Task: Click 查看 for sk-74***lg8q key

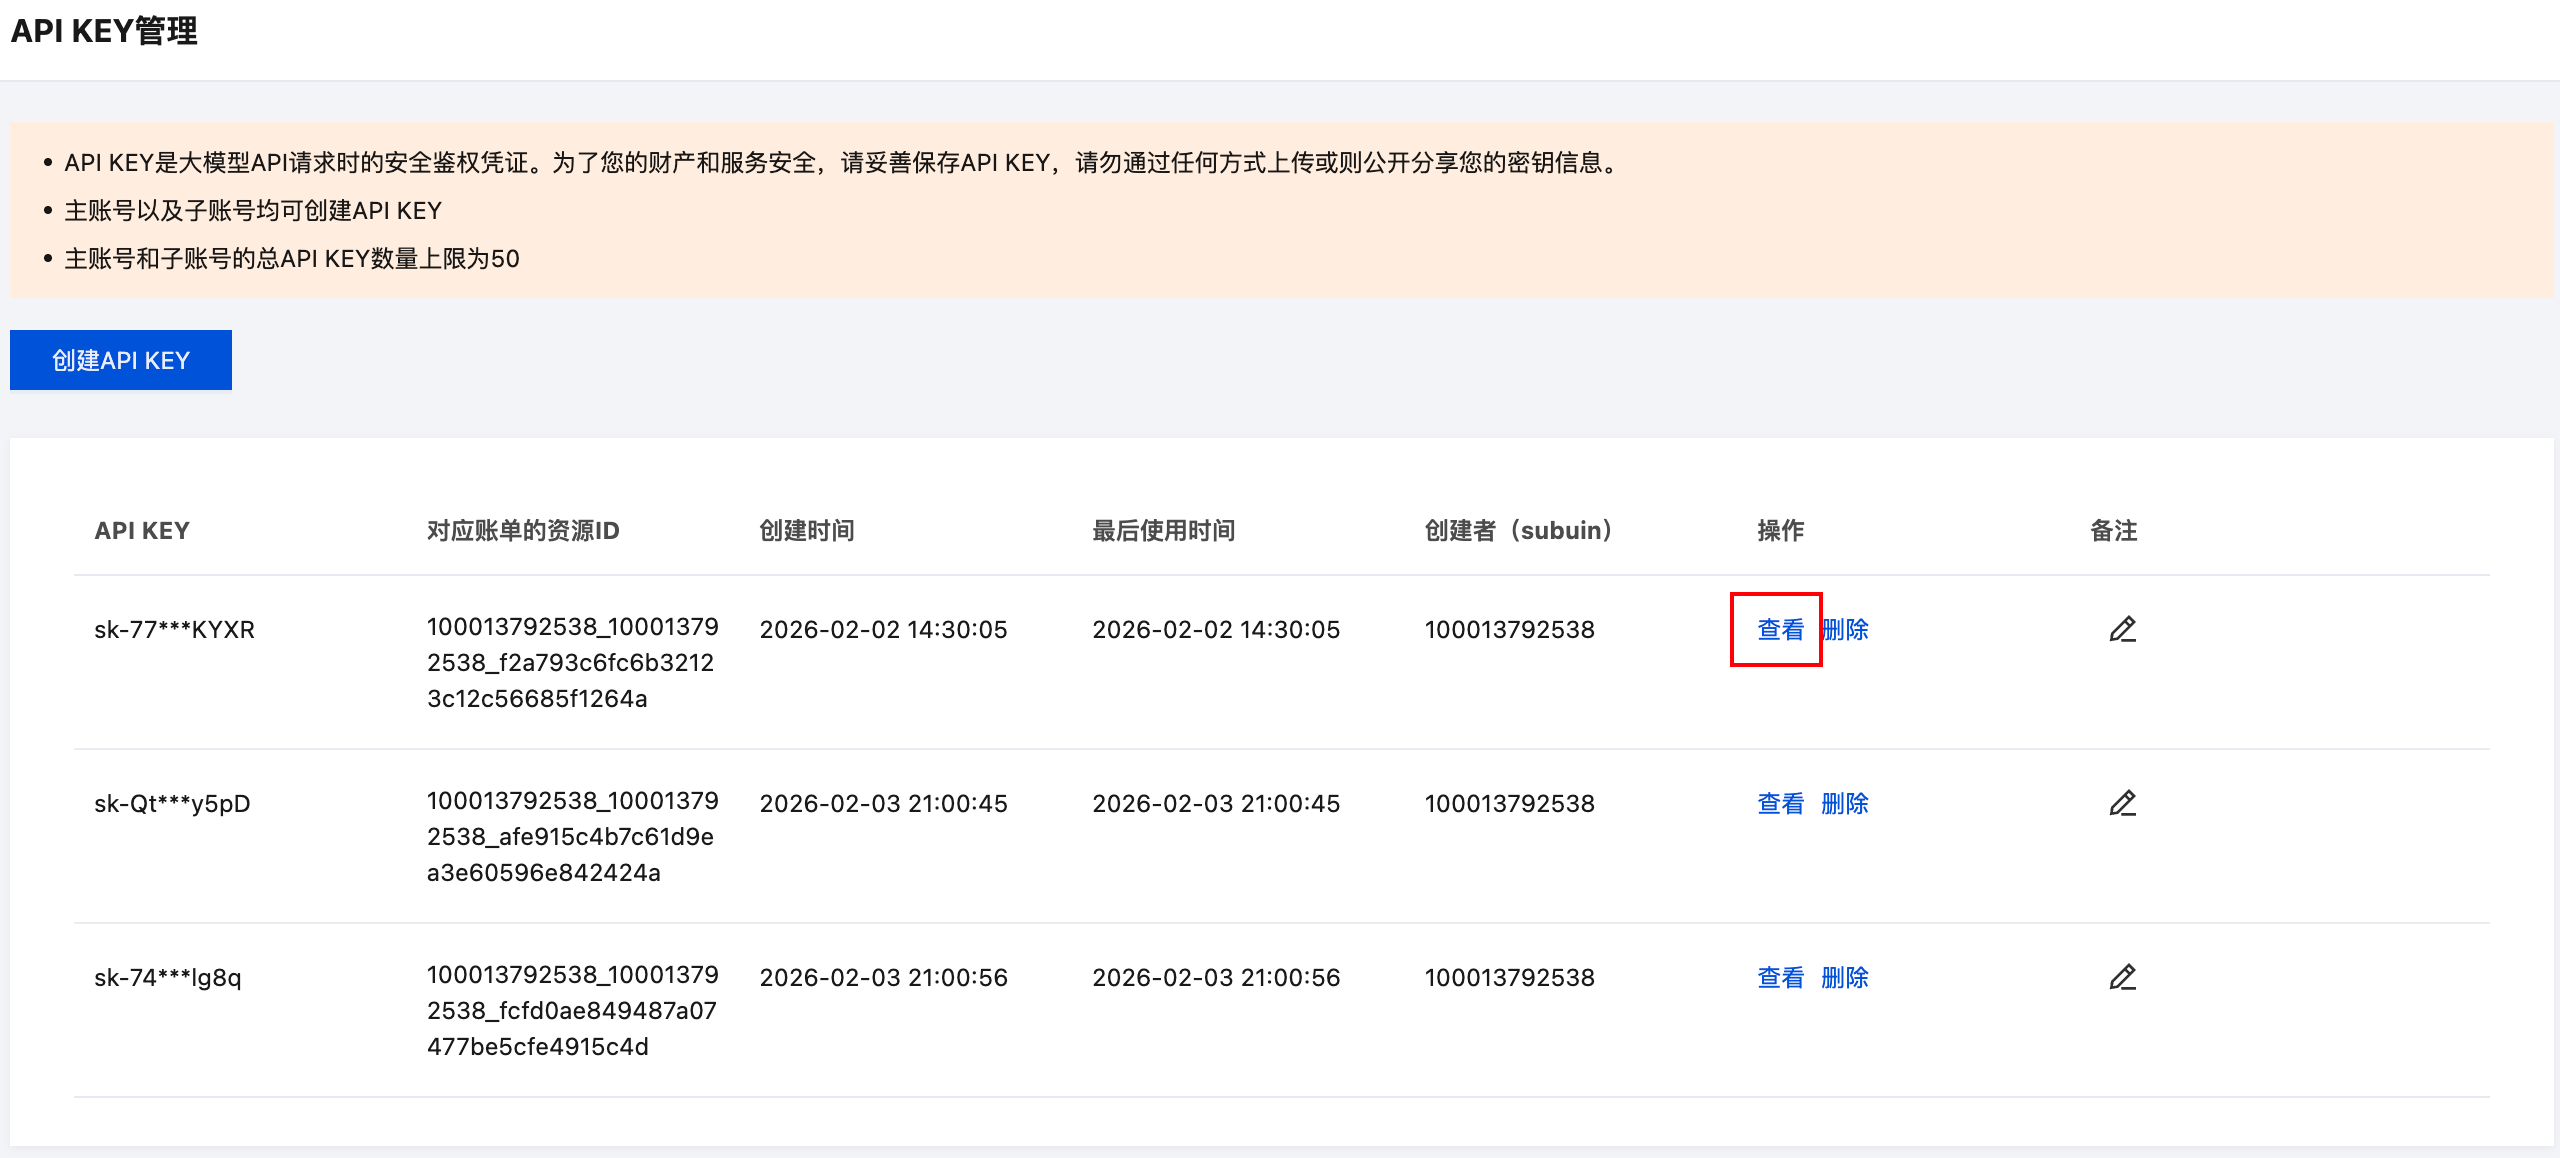Action: pos(1780,977)
